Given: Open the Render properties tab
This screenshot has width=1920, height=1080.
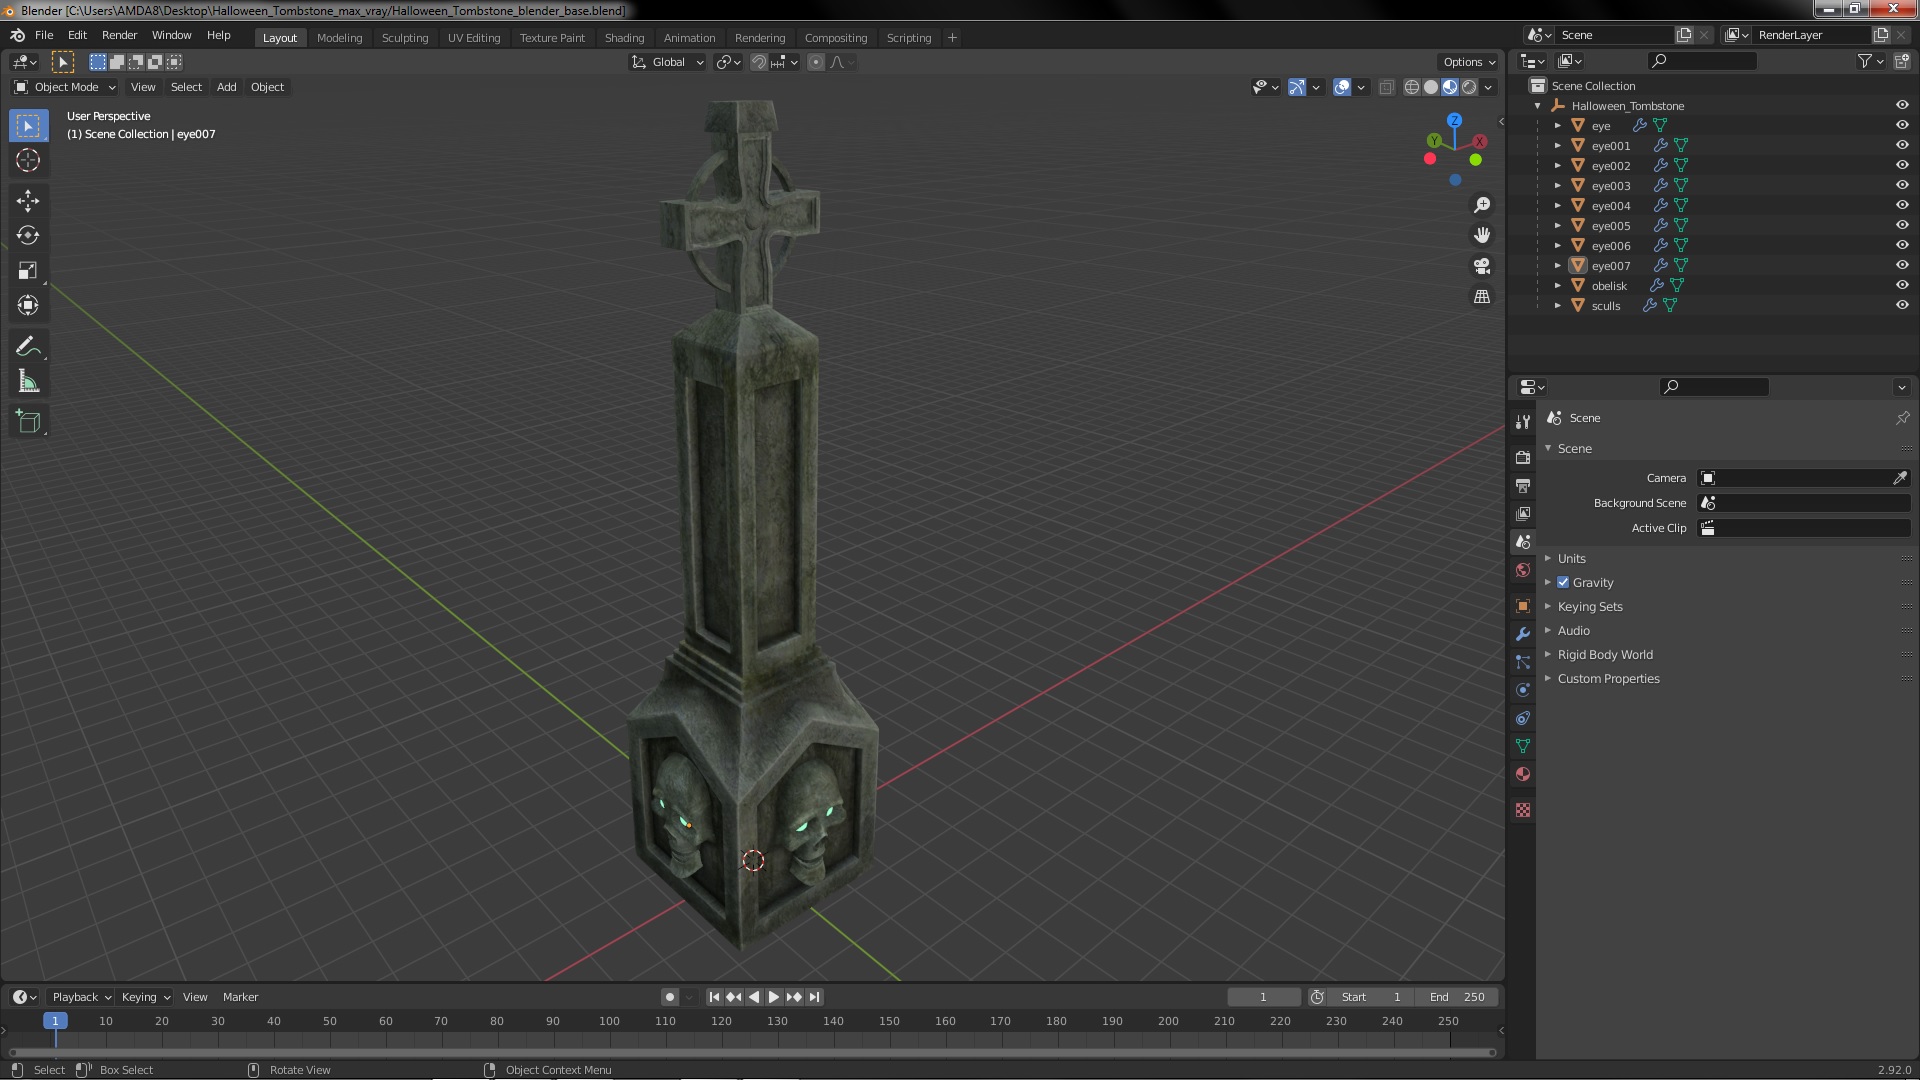Looking at the screenshot, I should [1523, 457].
